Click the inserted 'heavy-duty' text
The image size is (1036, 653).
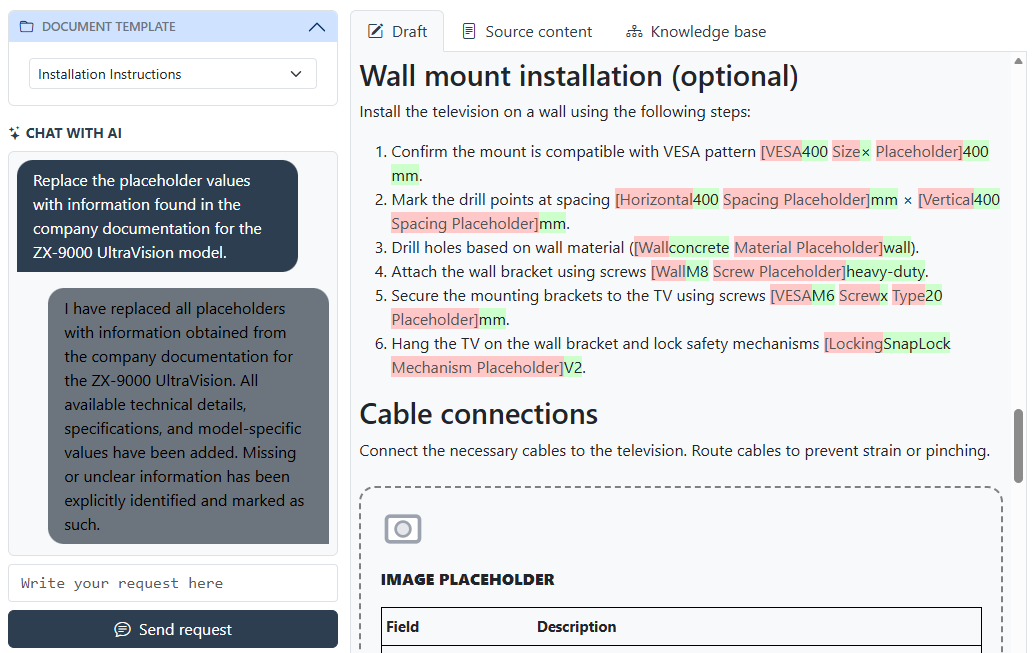pyautogui.click(x=885, y=272)
